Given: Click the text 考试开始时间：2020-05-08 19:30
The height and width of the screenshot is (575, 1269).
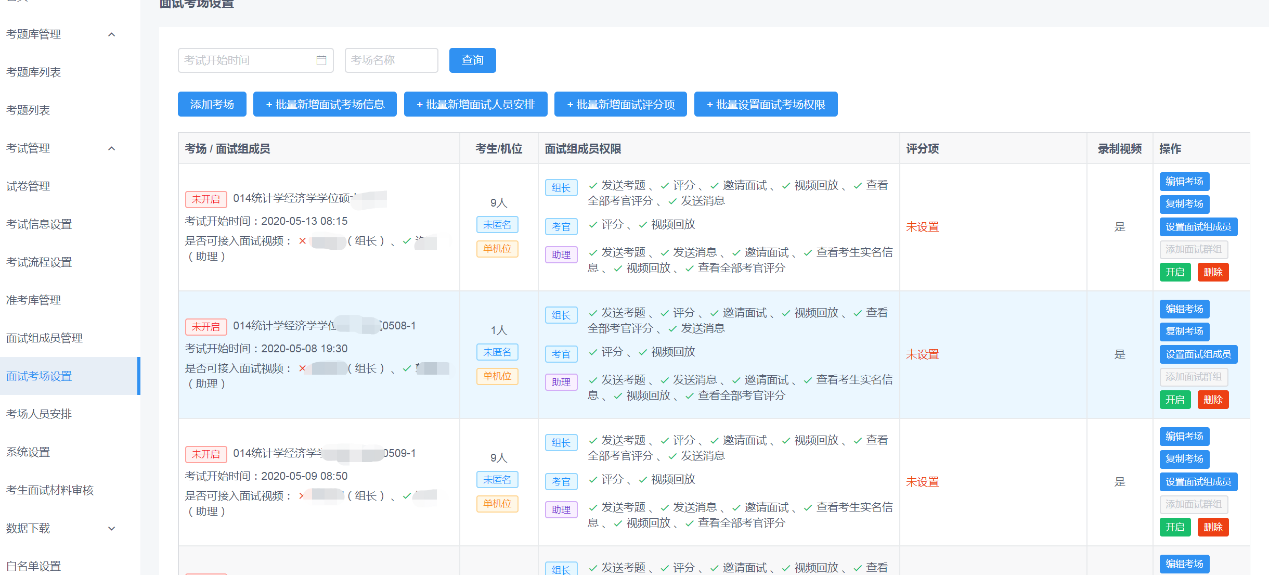Looking at the screenshot, I should click(x=266, y=348).
